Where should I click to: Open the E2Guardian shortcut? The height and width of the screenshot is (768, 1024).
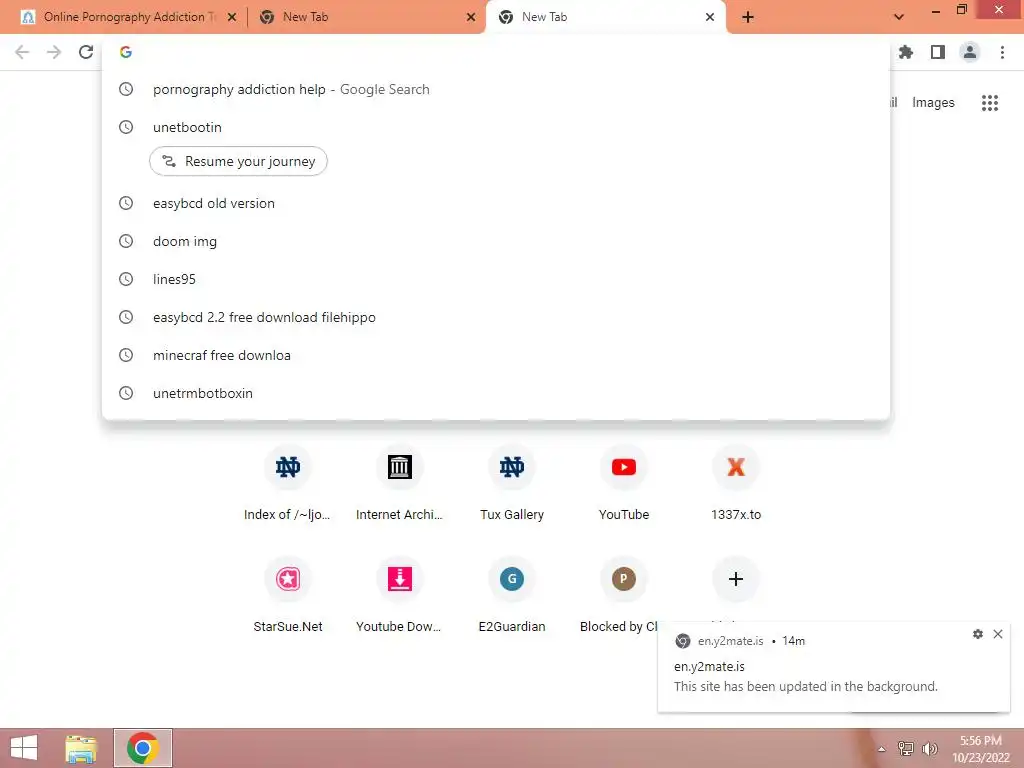(512, 596)
